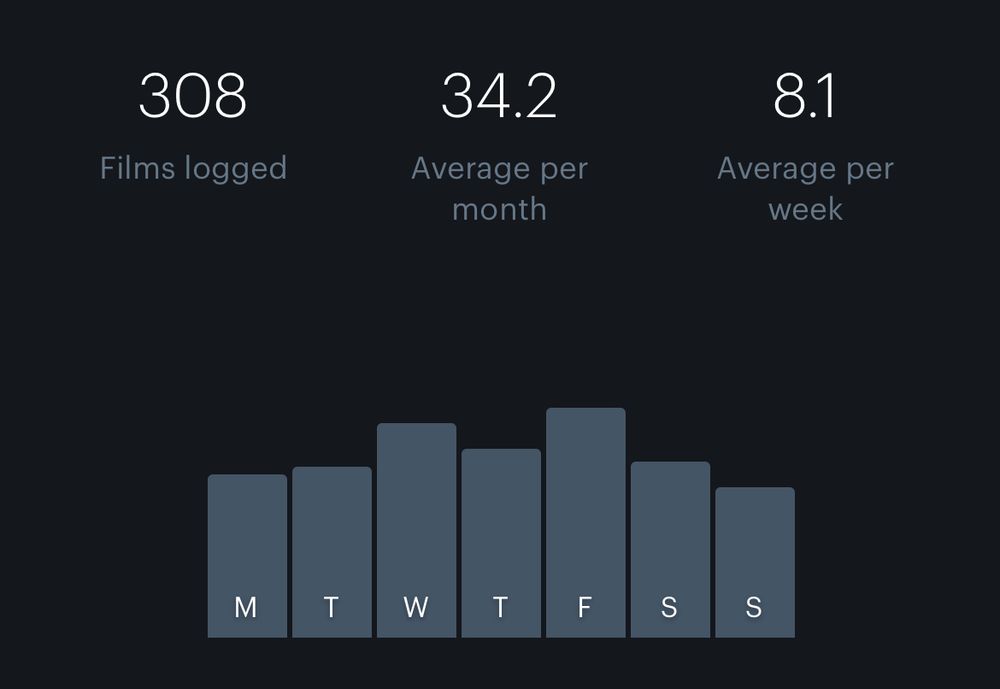This screenshot has height=689, width=1000.
Task: Tap the Average per week caption
Action: click(x=805, y=189)
